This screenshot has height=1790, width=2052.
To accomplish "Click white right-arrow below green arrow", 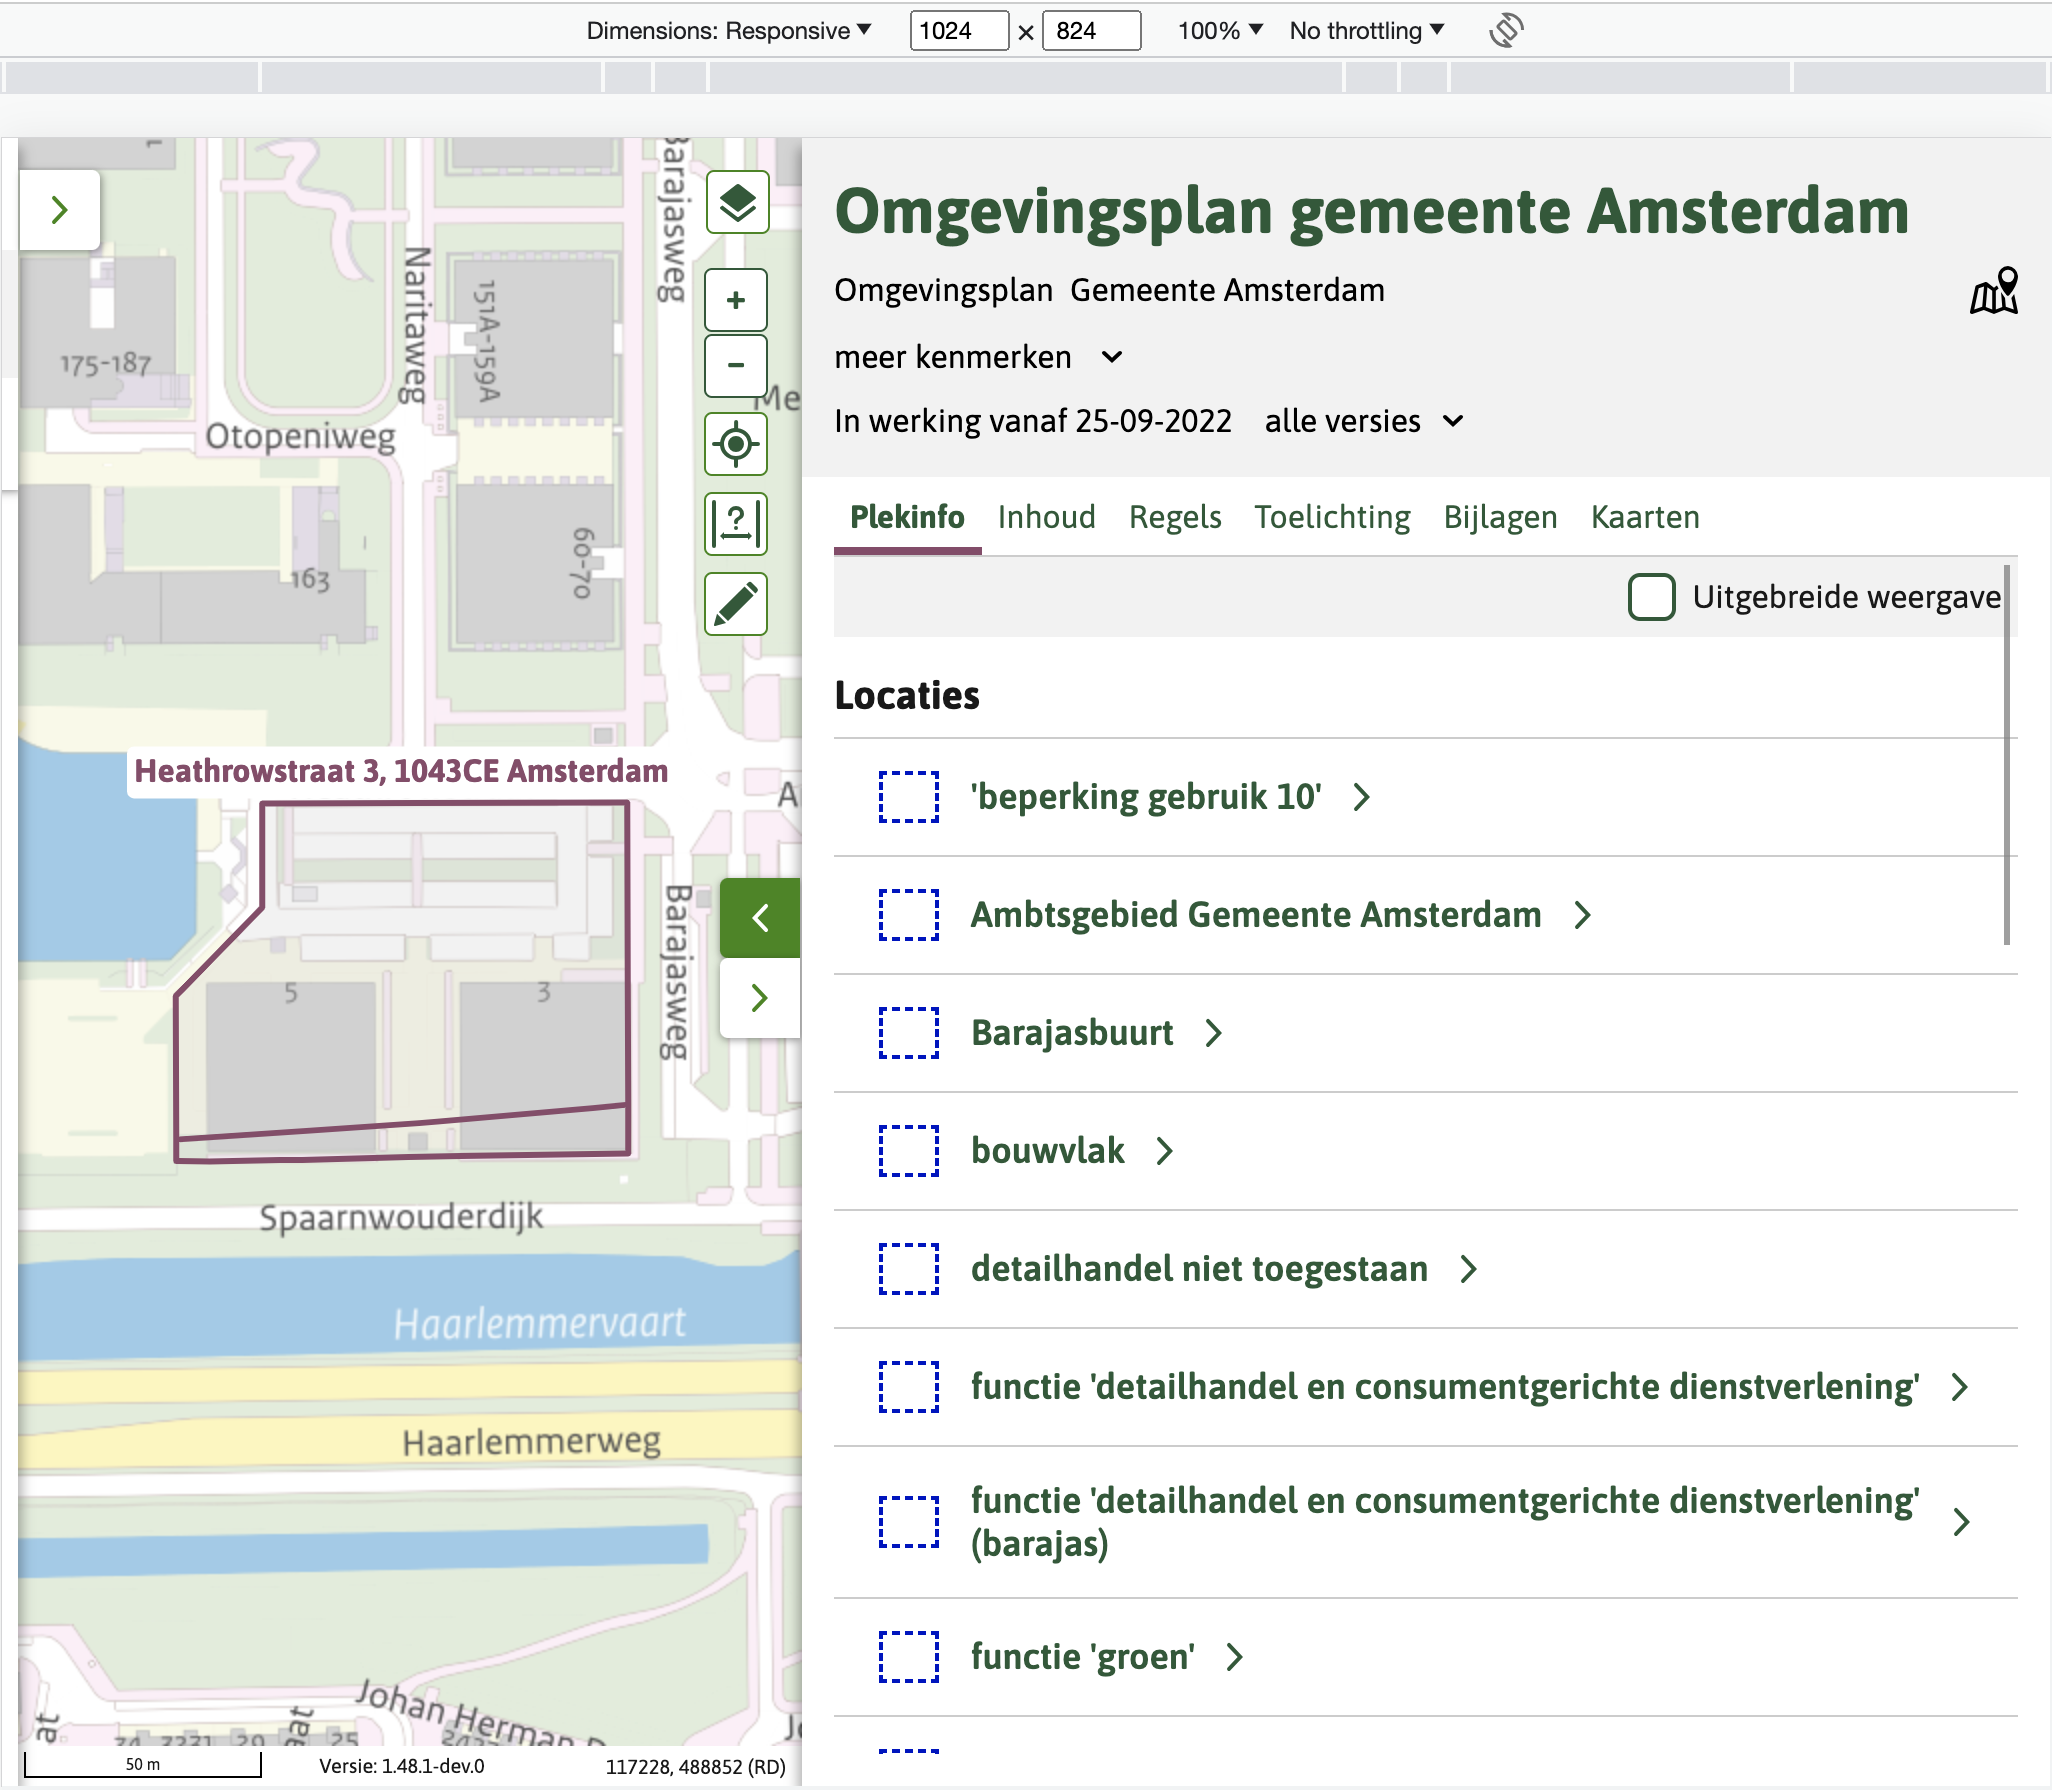I will pos(760,997).
